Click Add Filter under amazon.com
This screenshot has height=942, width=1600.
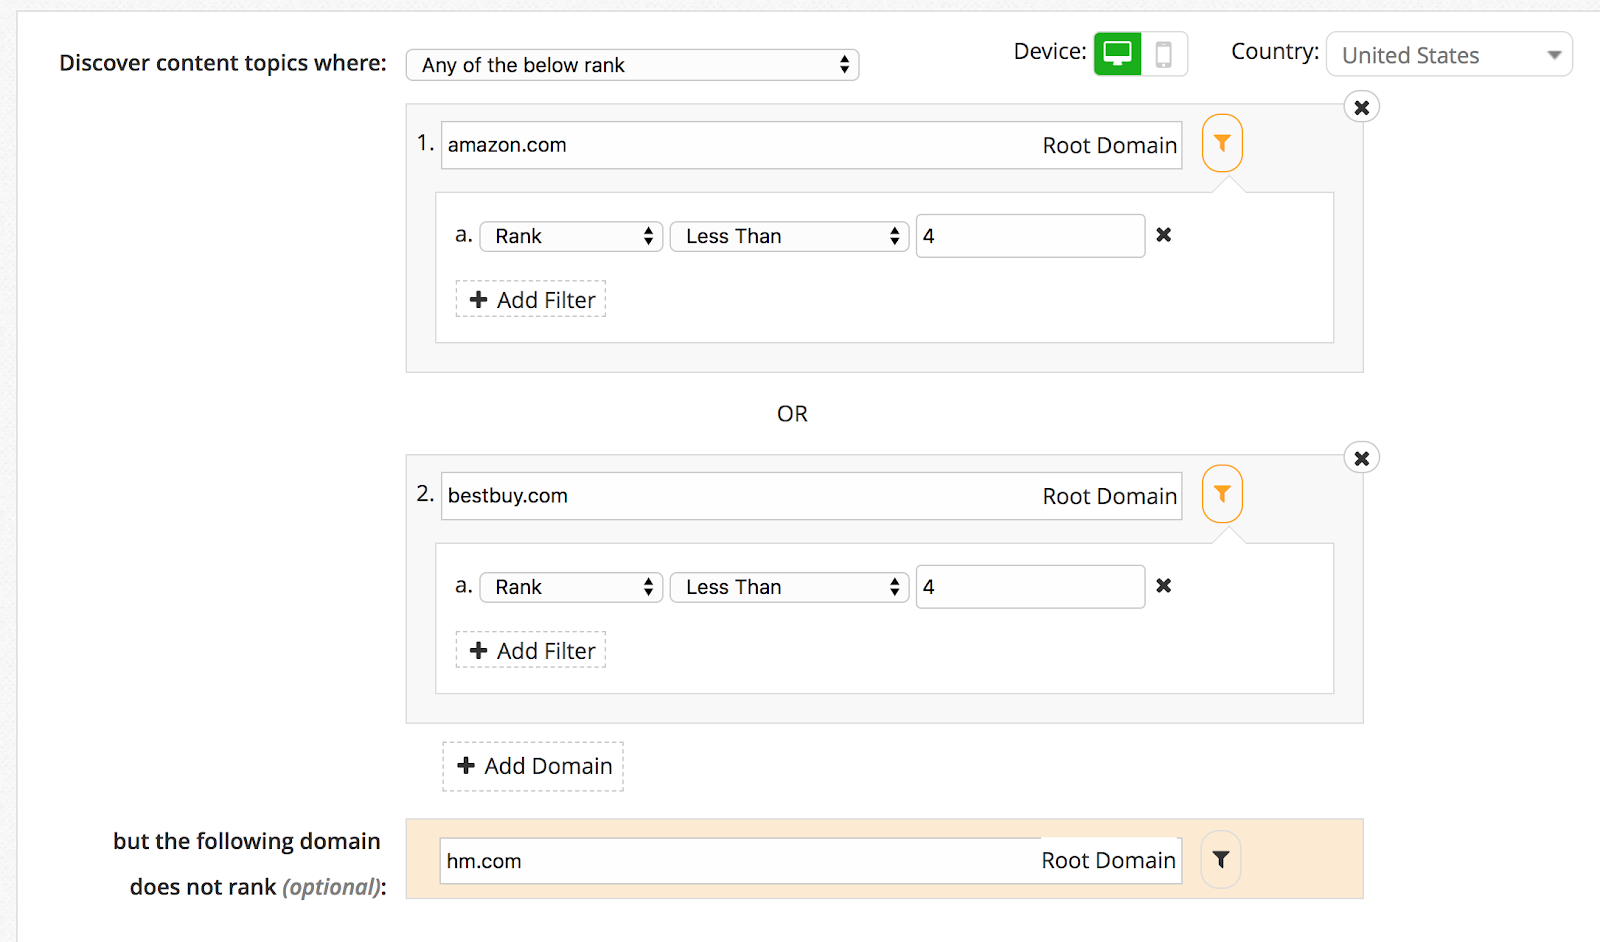(531, 300)
